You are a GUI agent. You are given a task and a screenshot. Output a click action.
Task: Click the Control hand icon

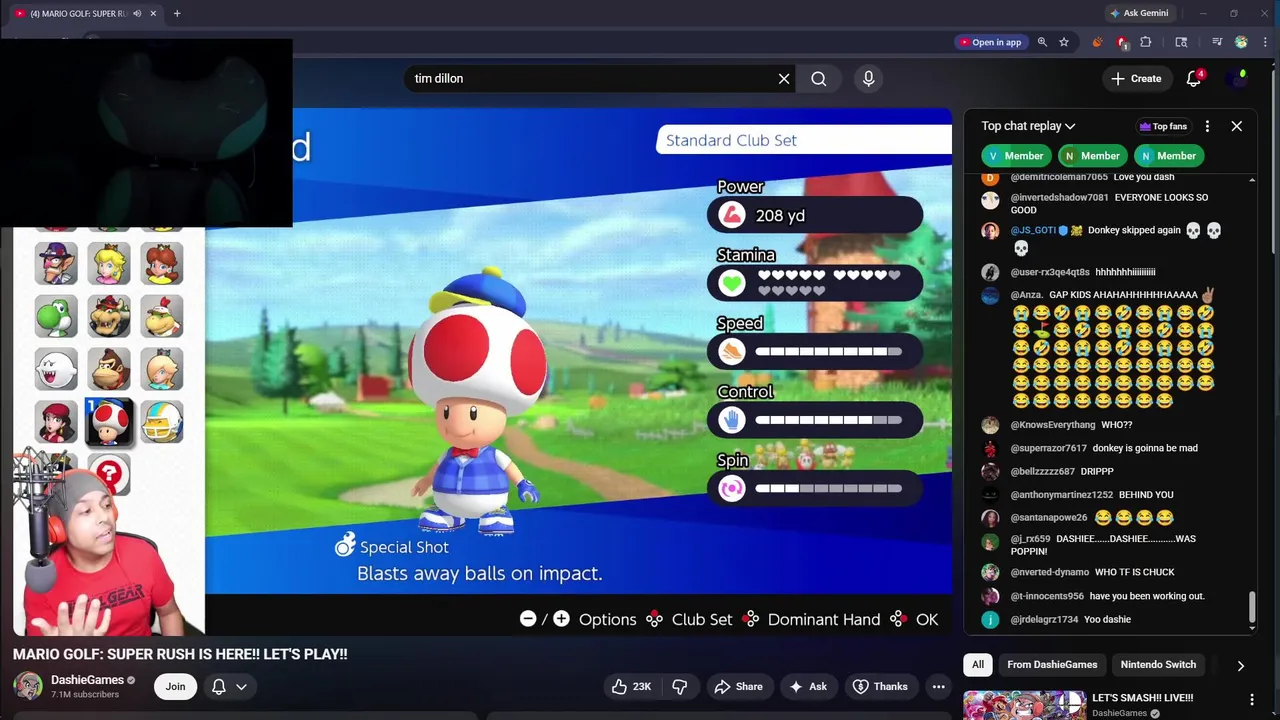(x=732, y=420)
